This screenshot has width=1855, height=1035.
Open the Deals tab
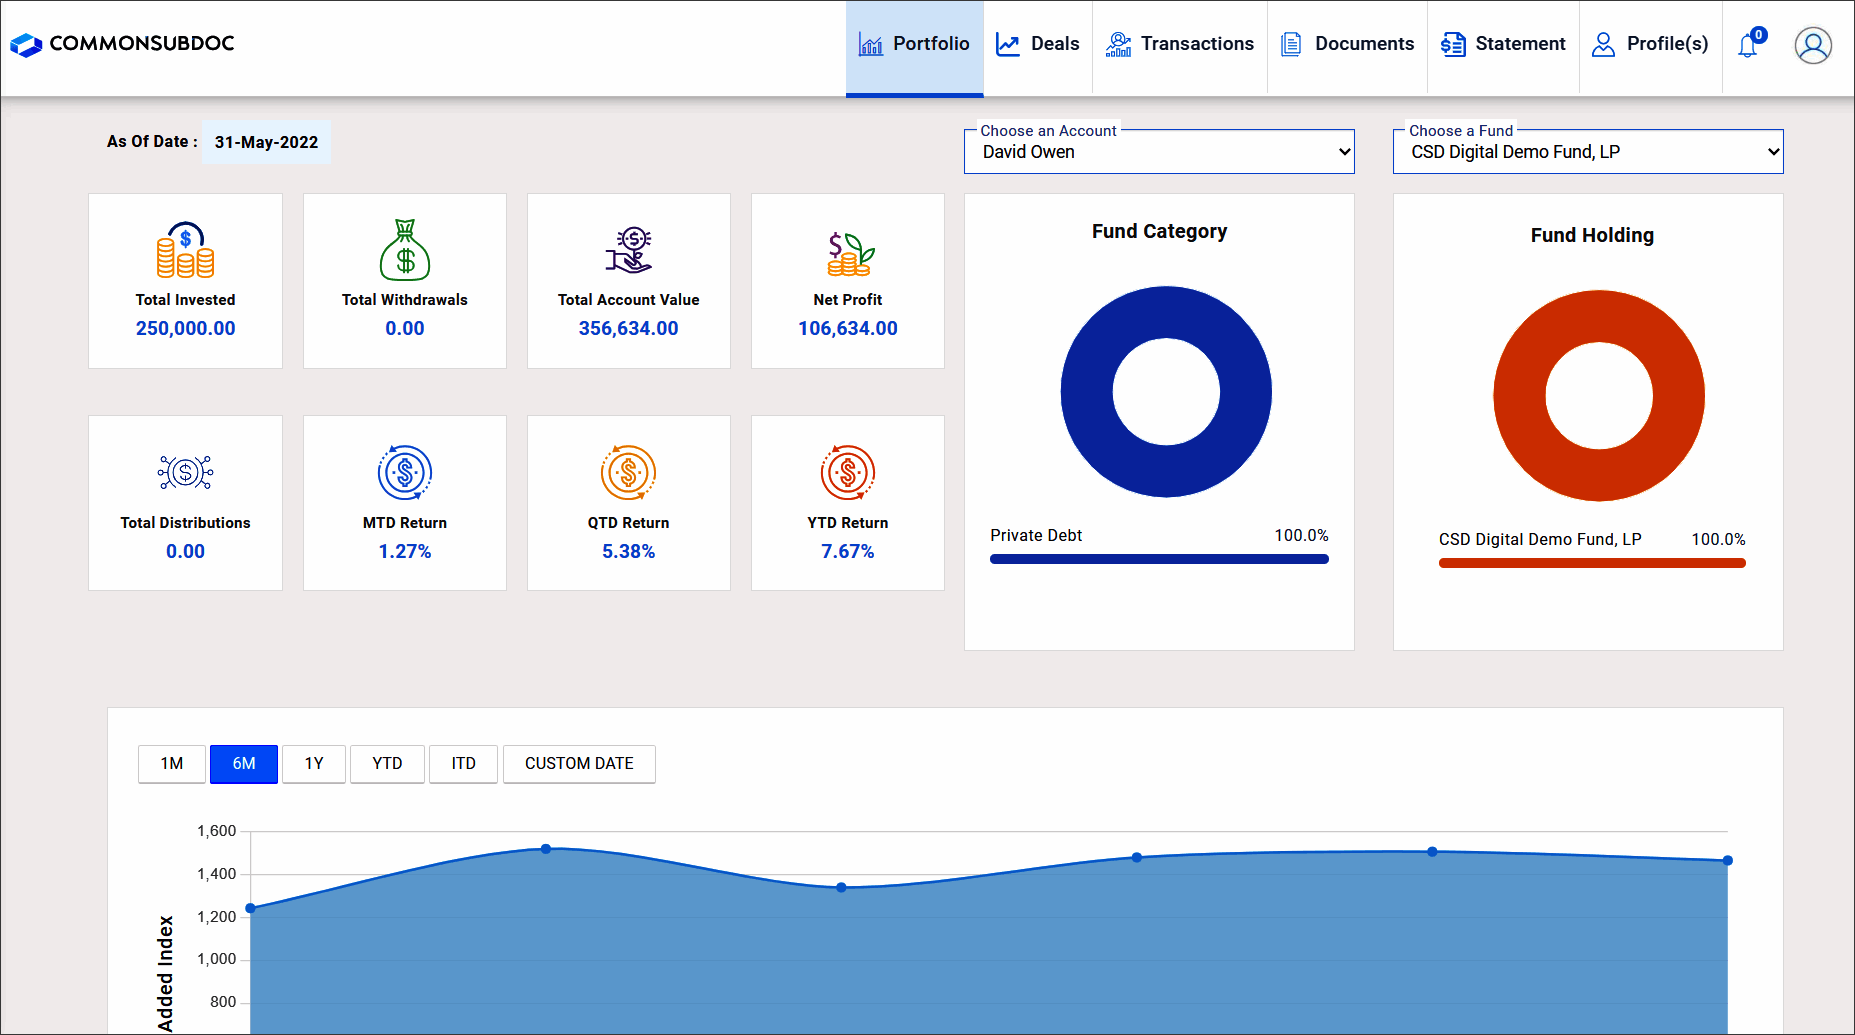tap(1038, 44)
